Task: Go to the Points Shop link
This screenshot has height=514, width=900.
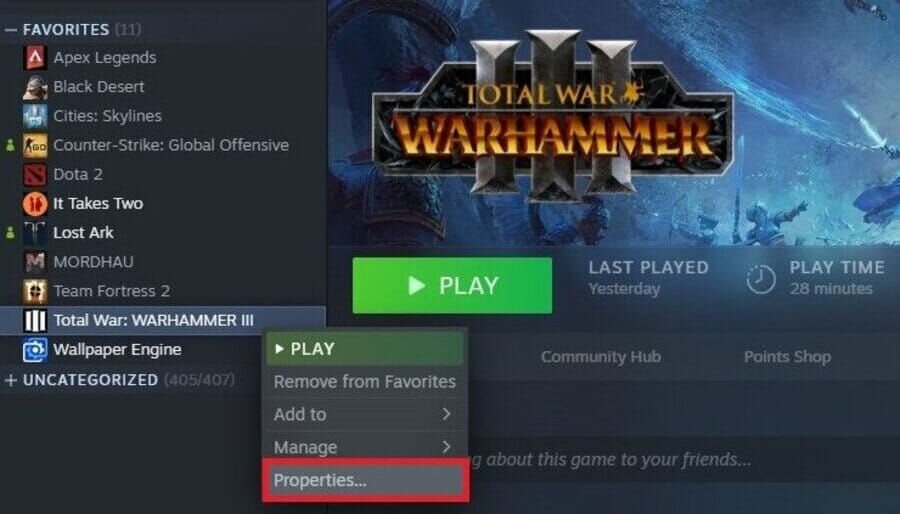Action: 788,356
